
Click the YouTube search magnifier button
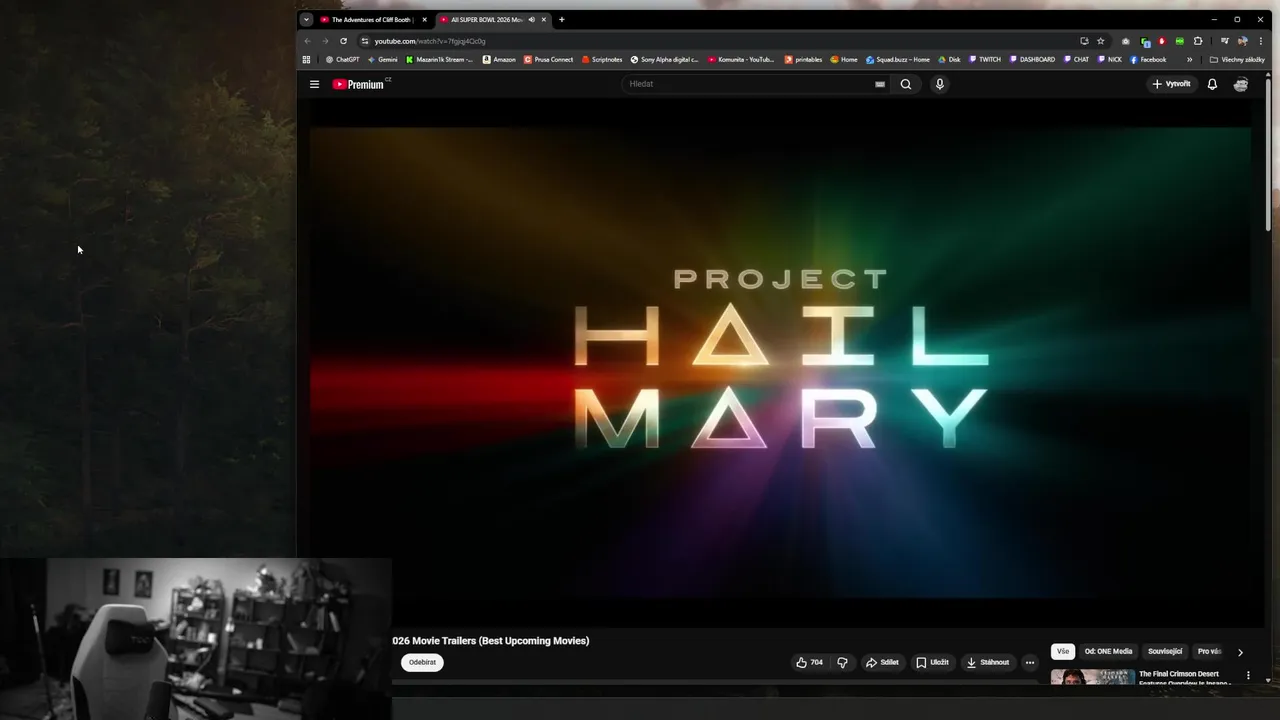[906, 84]
